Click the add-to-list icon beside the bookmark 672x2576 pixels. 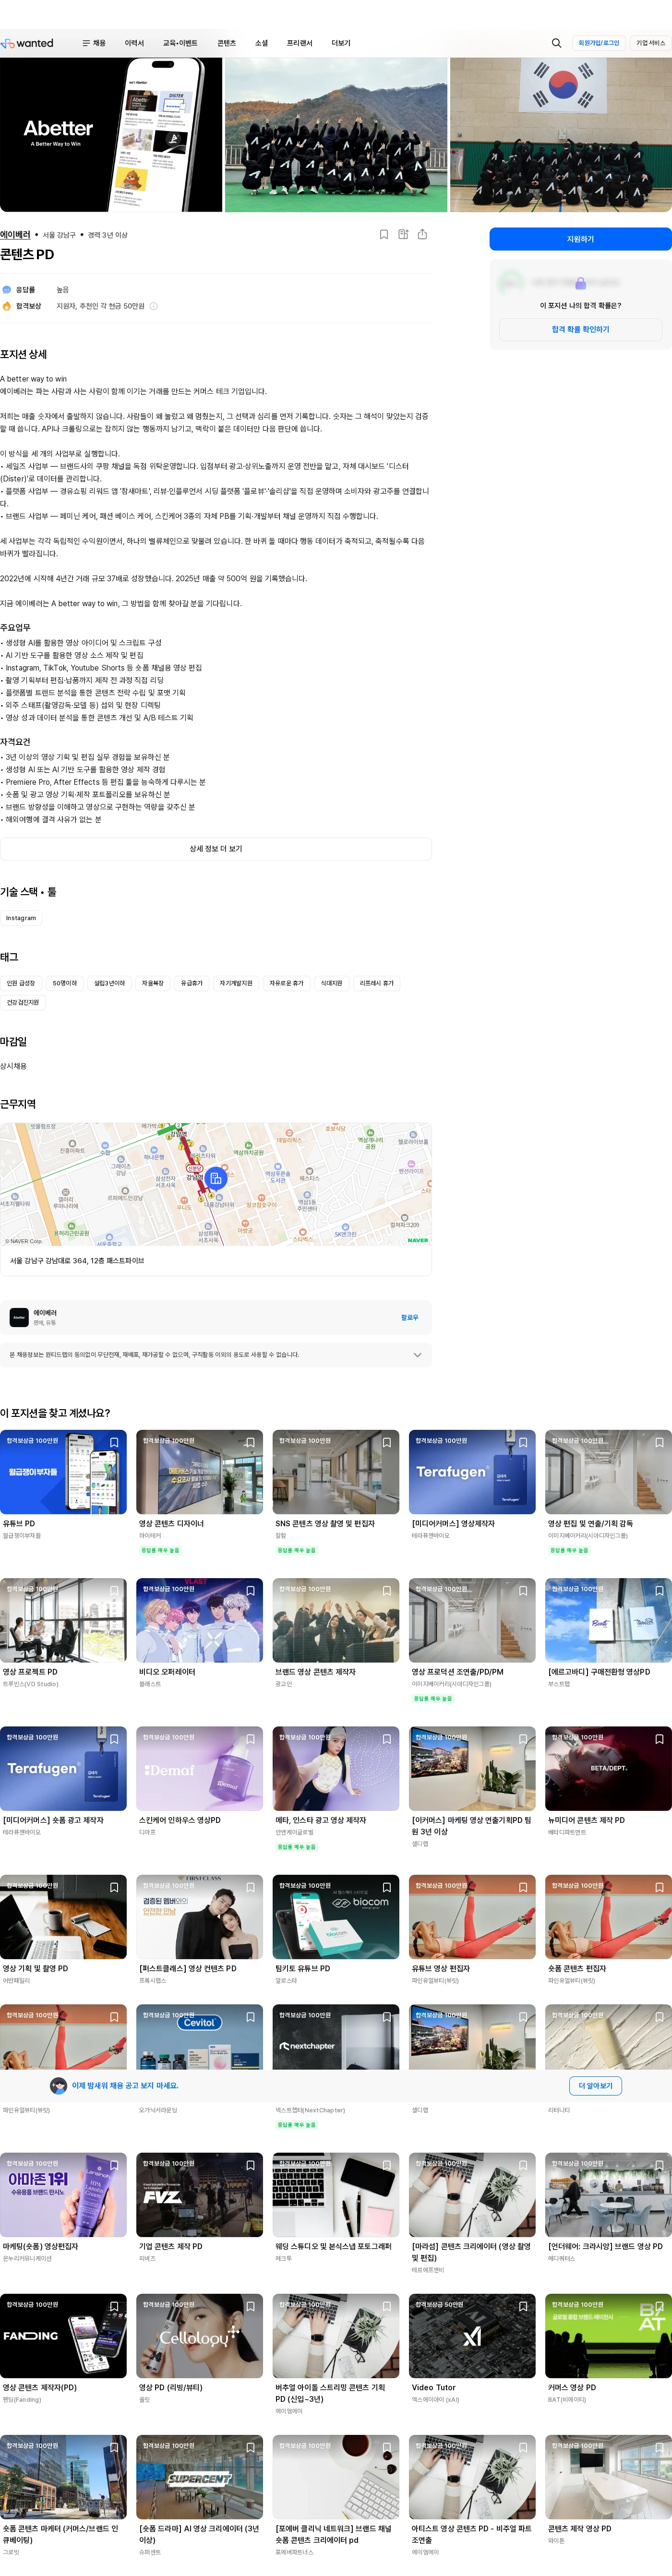[403, 235]
